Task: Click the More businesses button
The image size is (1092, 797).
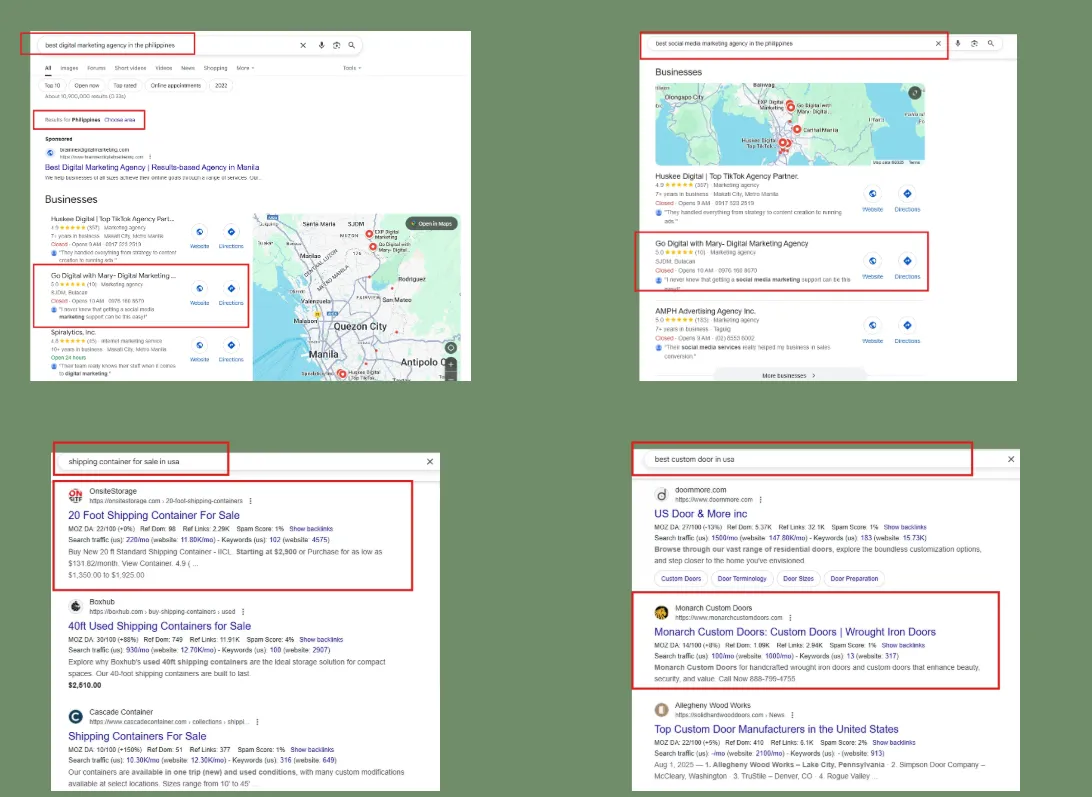Action: (x=789, y=376)
